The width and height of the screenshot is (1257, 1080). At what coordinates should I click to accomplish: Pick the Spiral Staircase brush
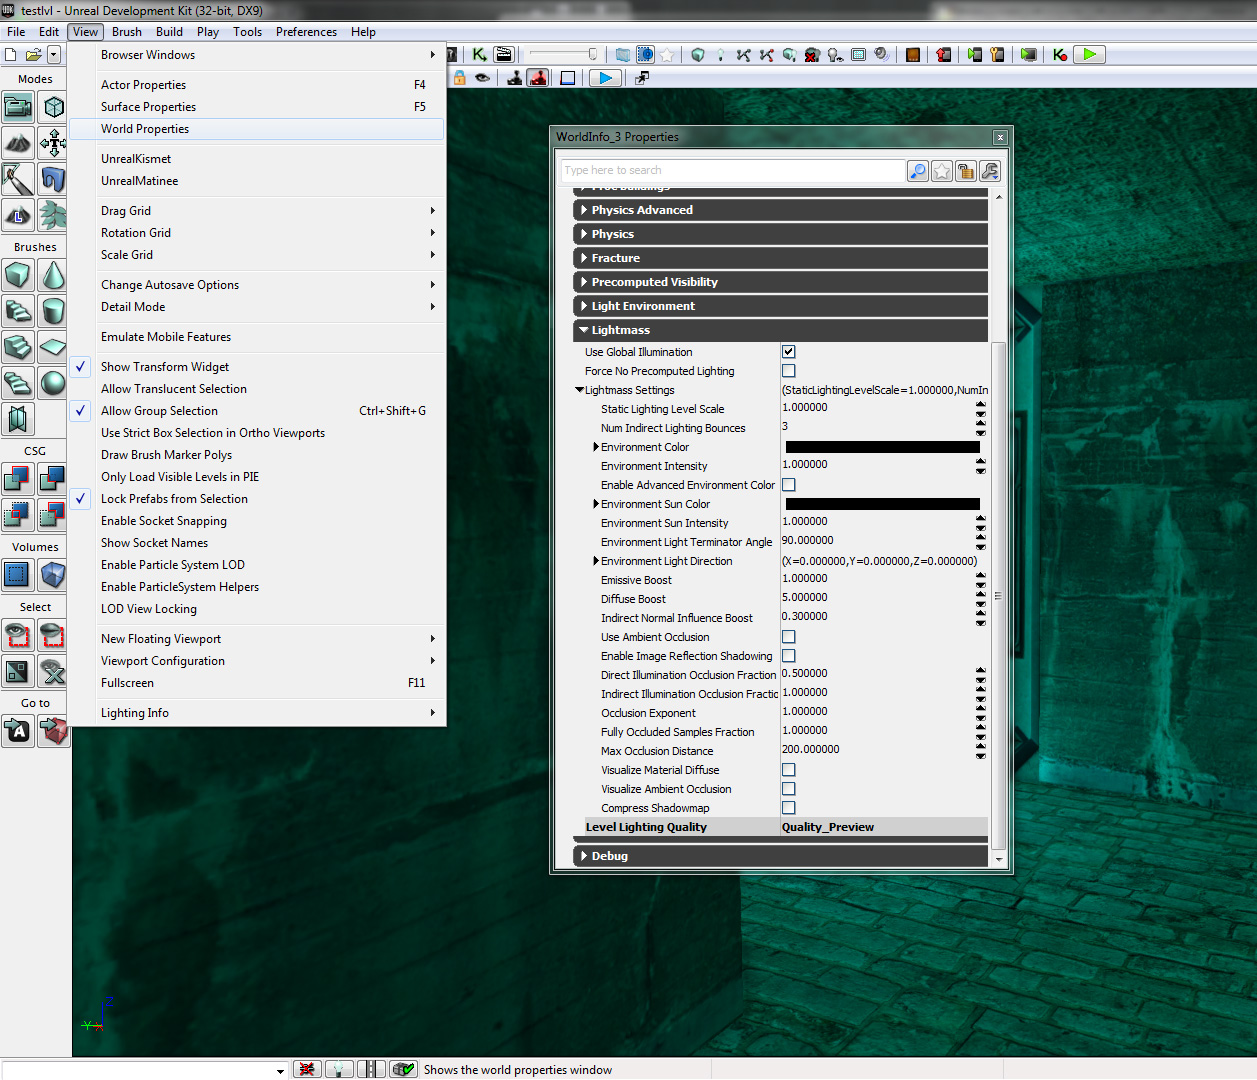(18, 383)
